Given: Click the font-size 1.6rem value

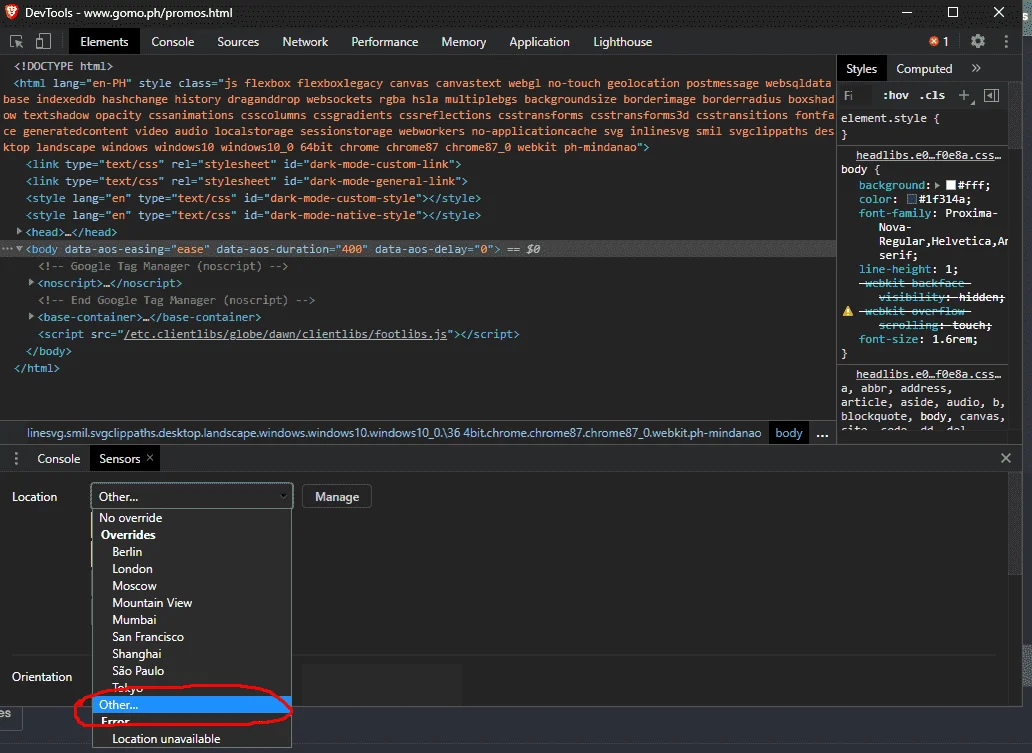Looking at the screenshot, I should pos(954,340).
